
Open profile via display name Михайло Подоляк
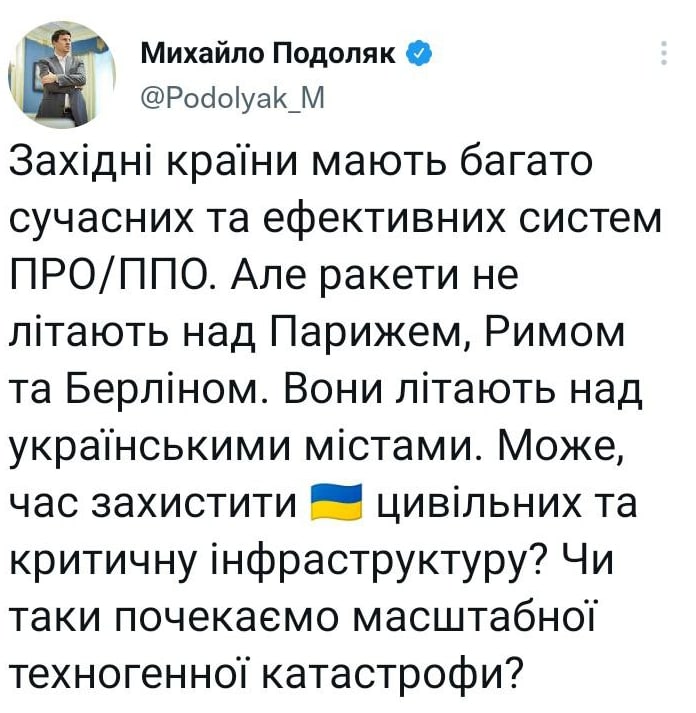[x=268, y=54]
